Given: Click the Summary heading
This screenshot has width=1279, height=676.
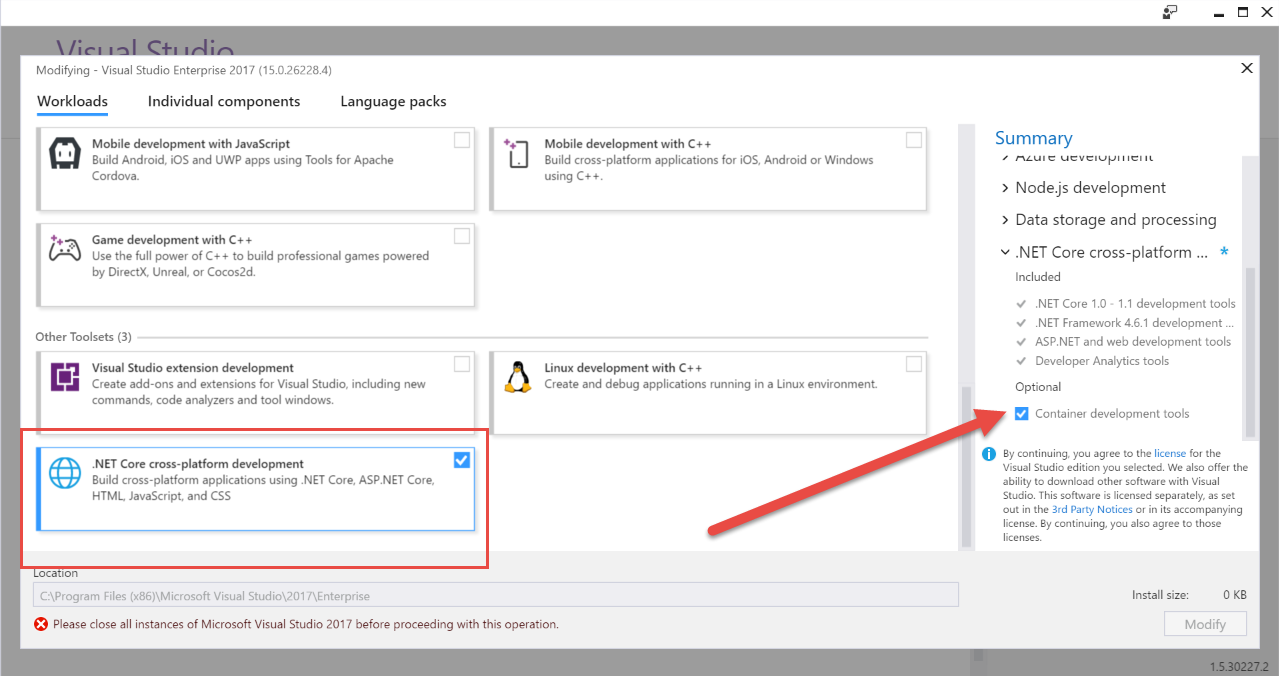Looking at the screenshot, I should click(1033, 139).
